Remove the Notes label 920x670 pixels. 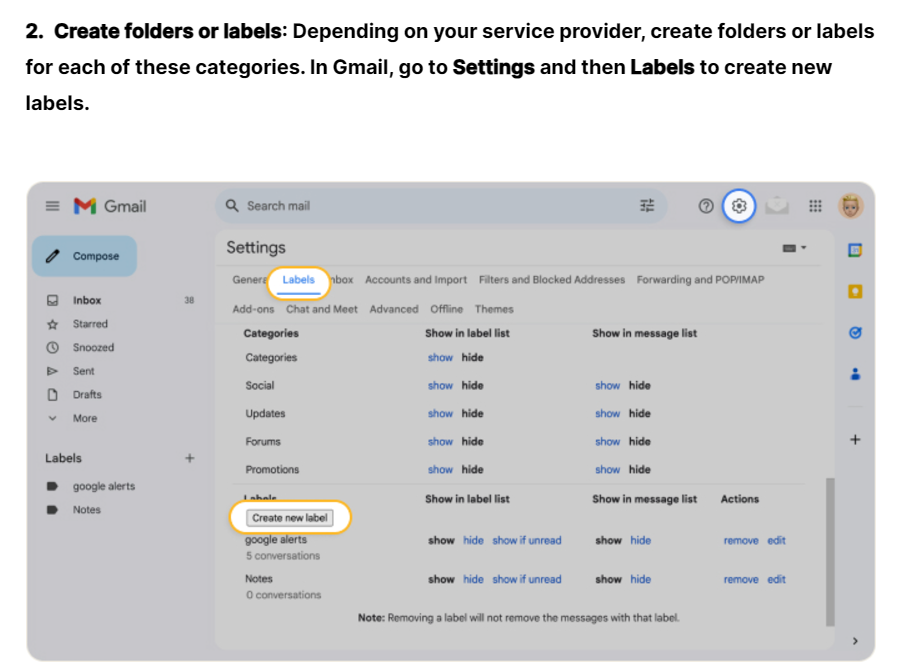click(741, 579)
